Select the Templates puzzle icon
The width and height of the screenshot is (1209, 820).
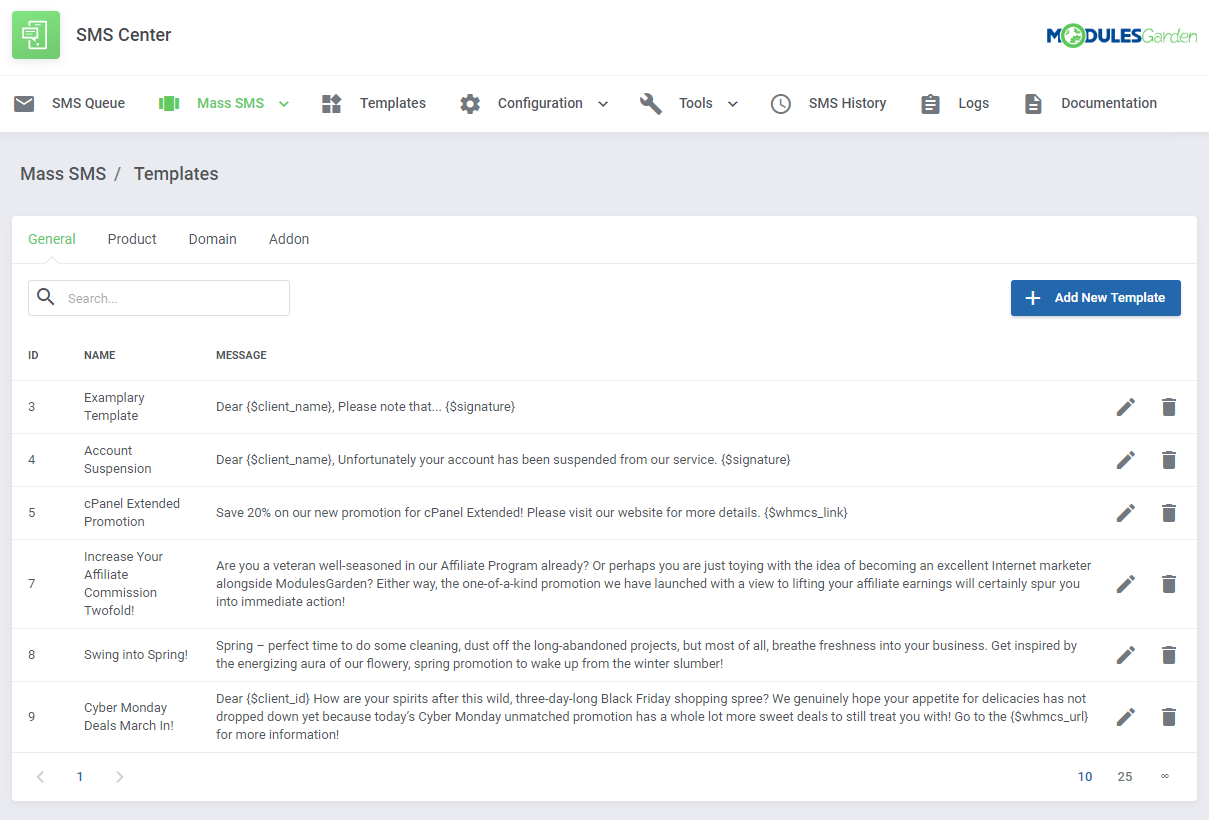[331, 102]
